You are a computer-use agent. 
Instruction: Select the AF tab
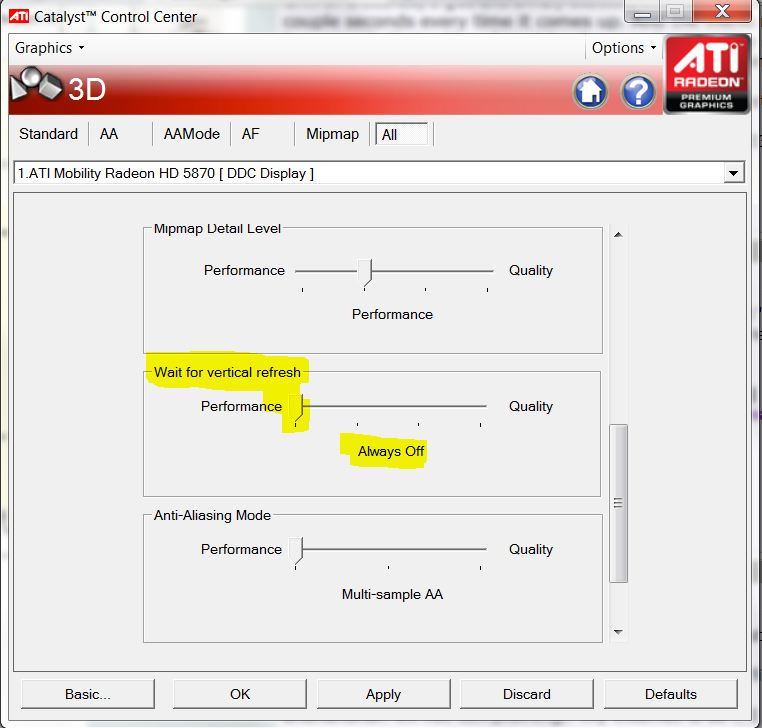[251, 134]
